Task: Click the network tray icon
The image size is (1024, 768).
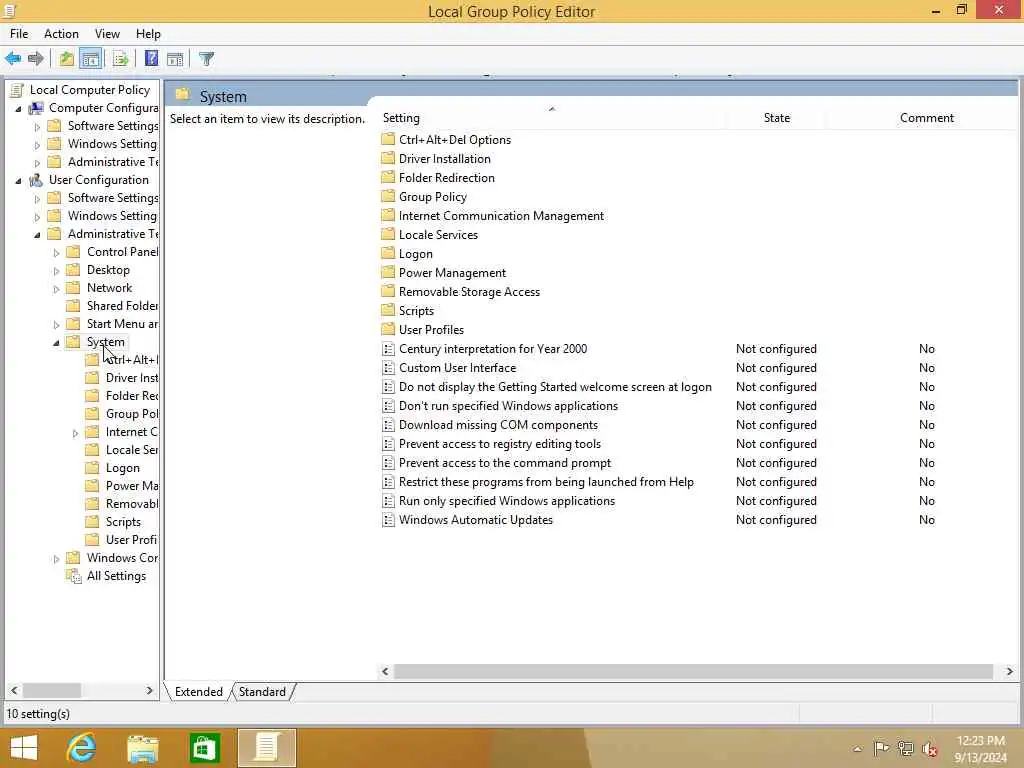Action: pyautogui.click(x=906, y=748)
